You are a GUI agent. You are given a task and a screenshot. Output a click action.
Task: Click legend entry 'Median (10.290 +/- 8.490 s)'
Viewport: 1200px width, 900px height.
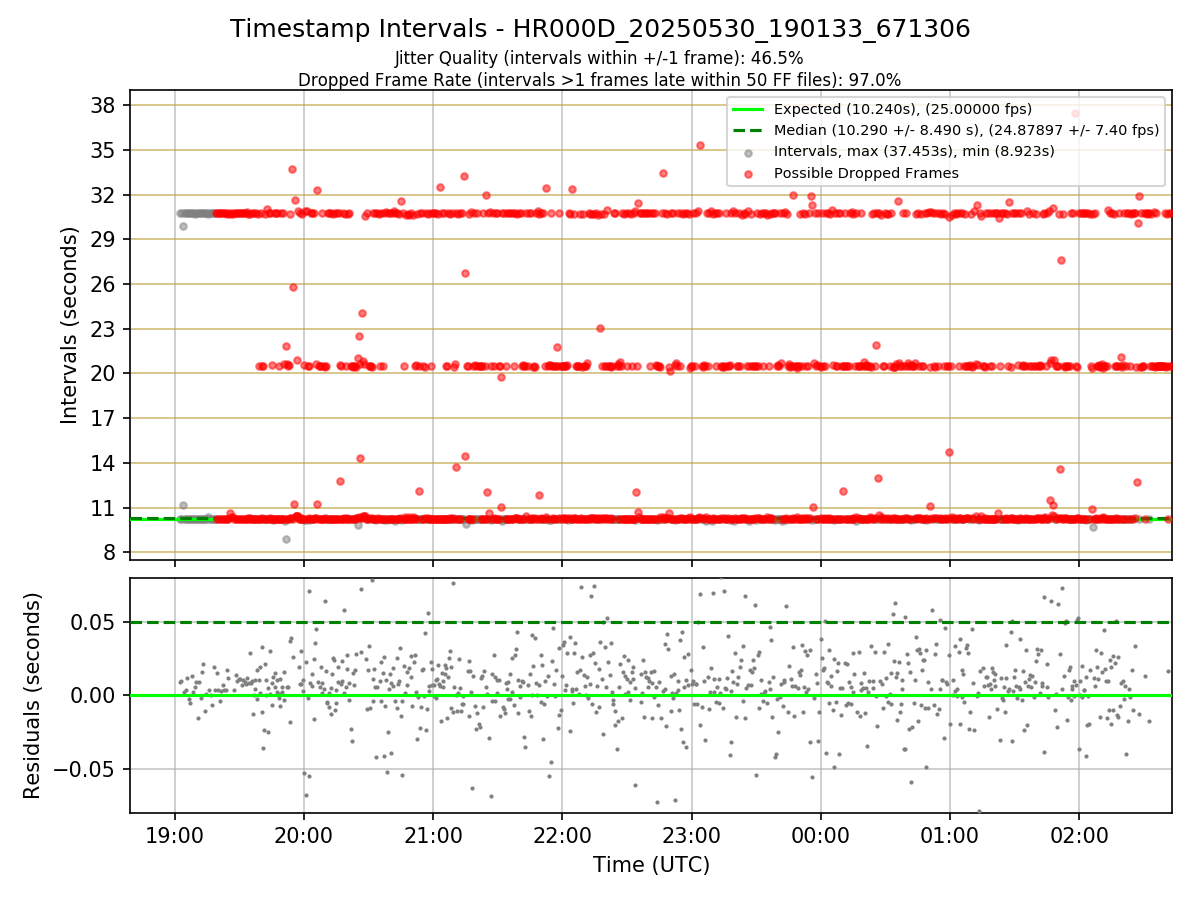coord(966,130)
